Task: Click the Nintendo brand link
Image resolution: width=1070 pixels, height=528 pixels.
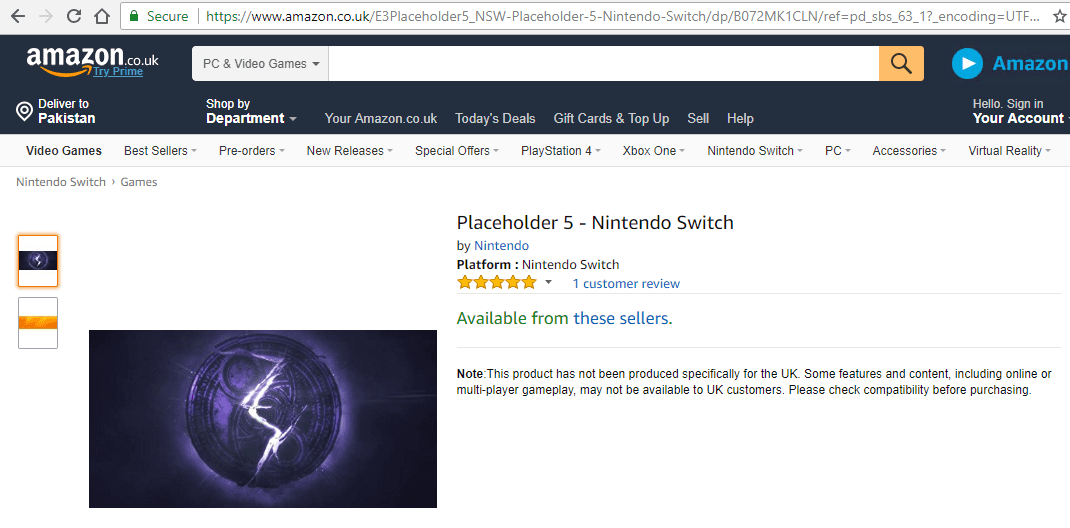Action: tap(501, 246)
